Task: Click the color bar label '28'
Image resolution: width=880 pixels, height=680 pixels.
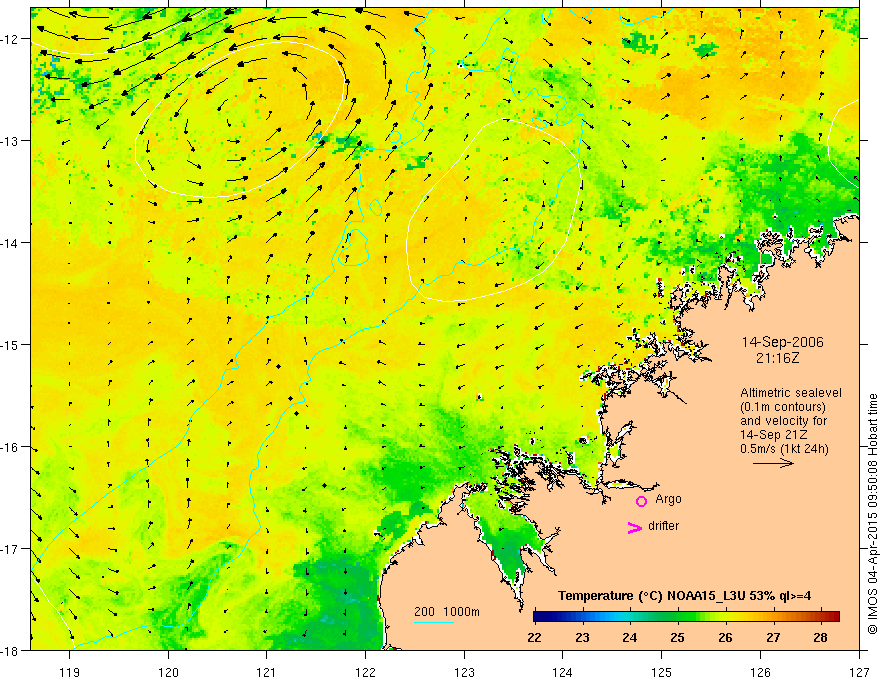Action: (x=821, y=638)
